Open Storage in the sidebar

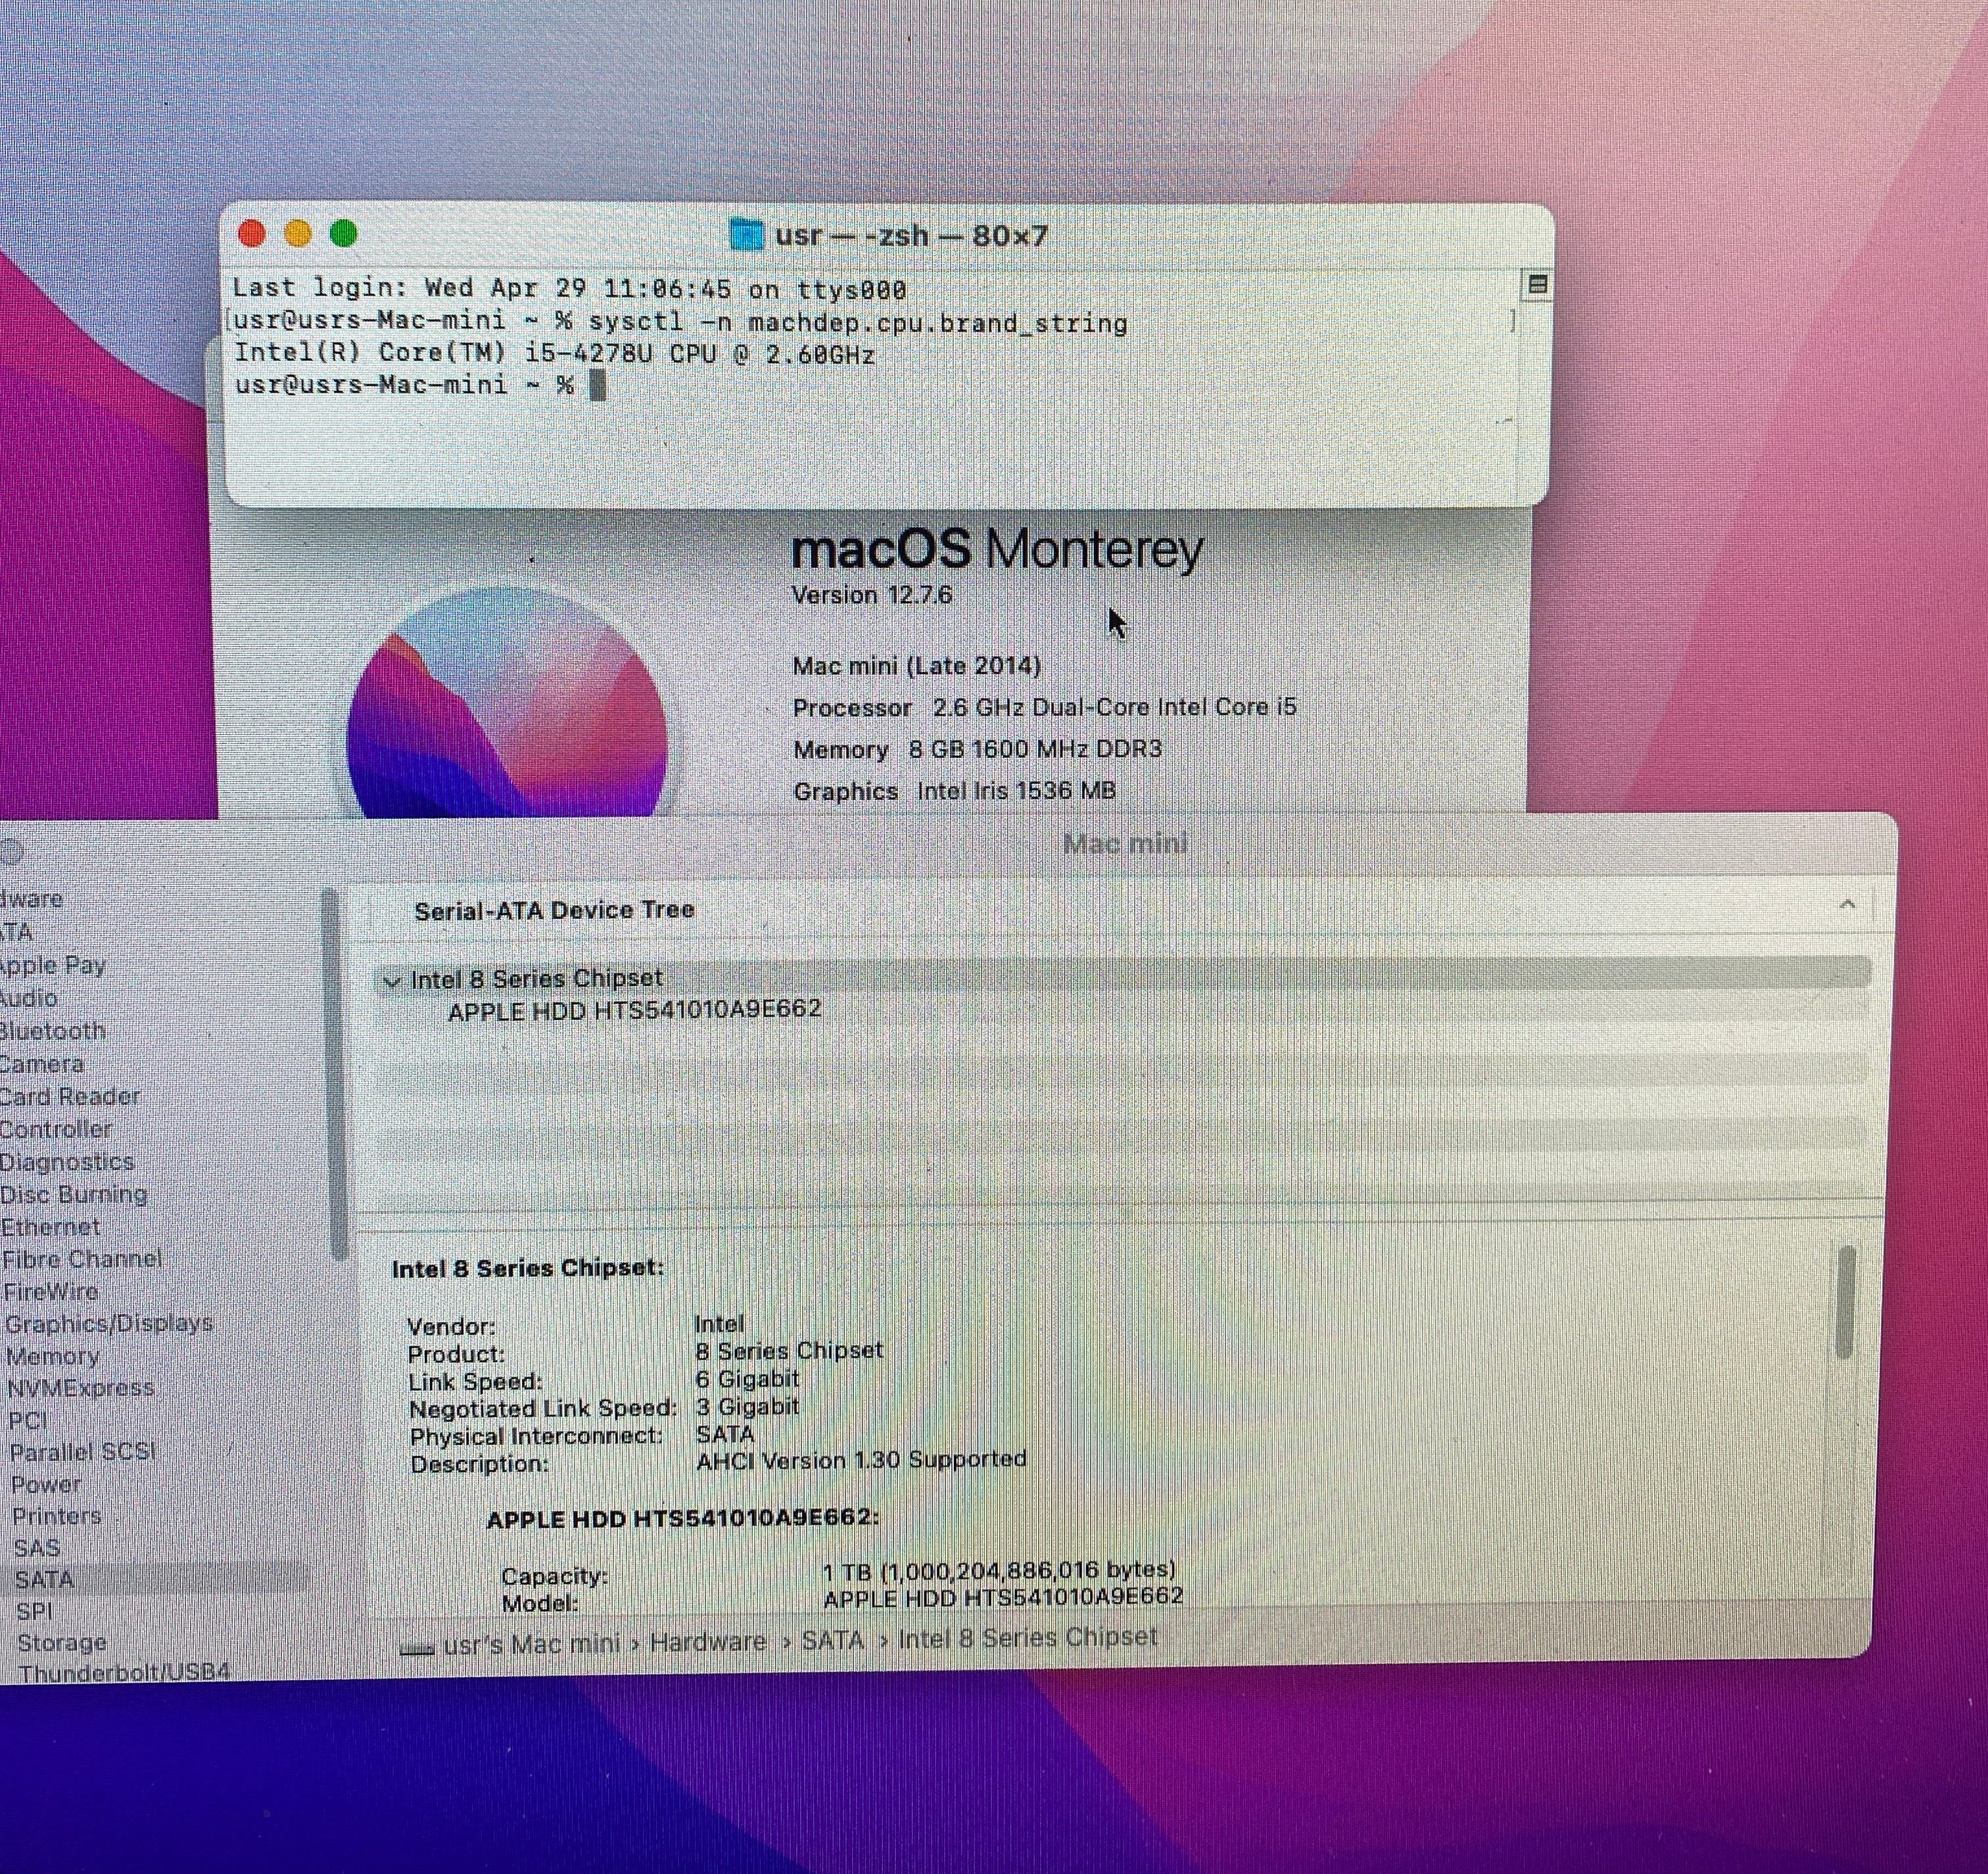click(62, 1642)
